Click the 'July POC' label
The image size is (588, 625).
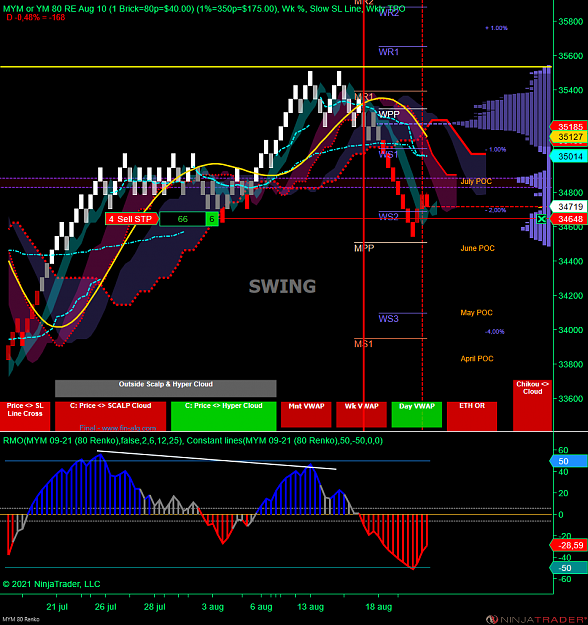(x=476, y=181)
